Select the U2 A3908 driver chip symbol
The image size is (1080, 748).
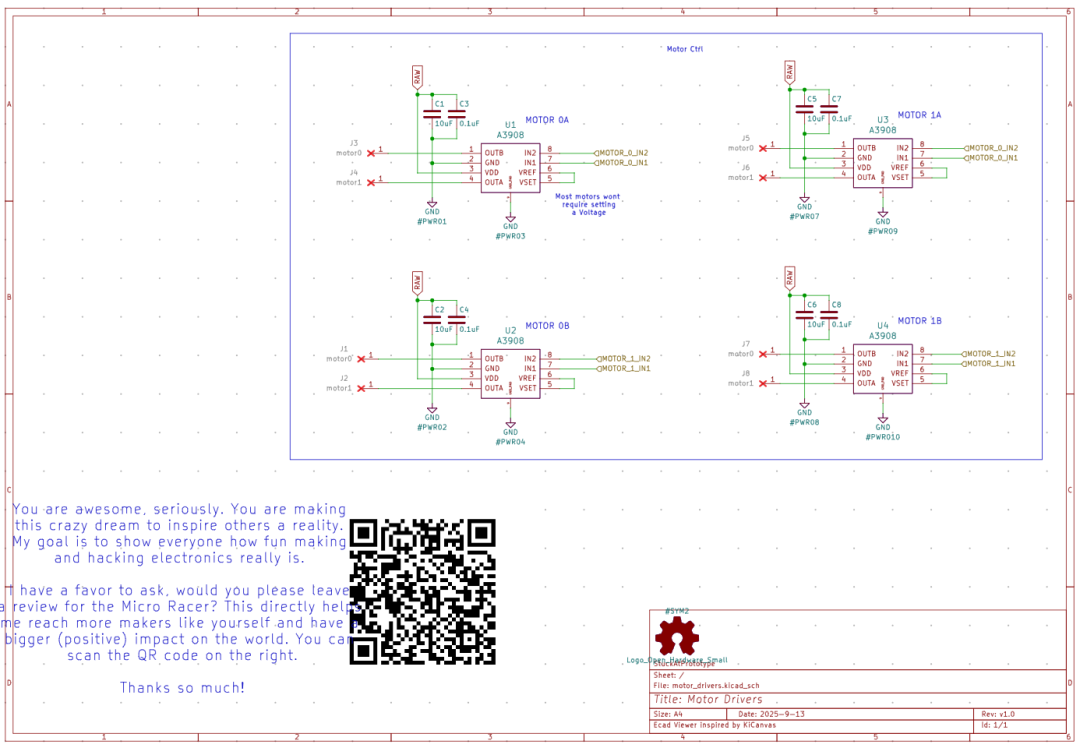pyautogui.click(x=510, y=374)
